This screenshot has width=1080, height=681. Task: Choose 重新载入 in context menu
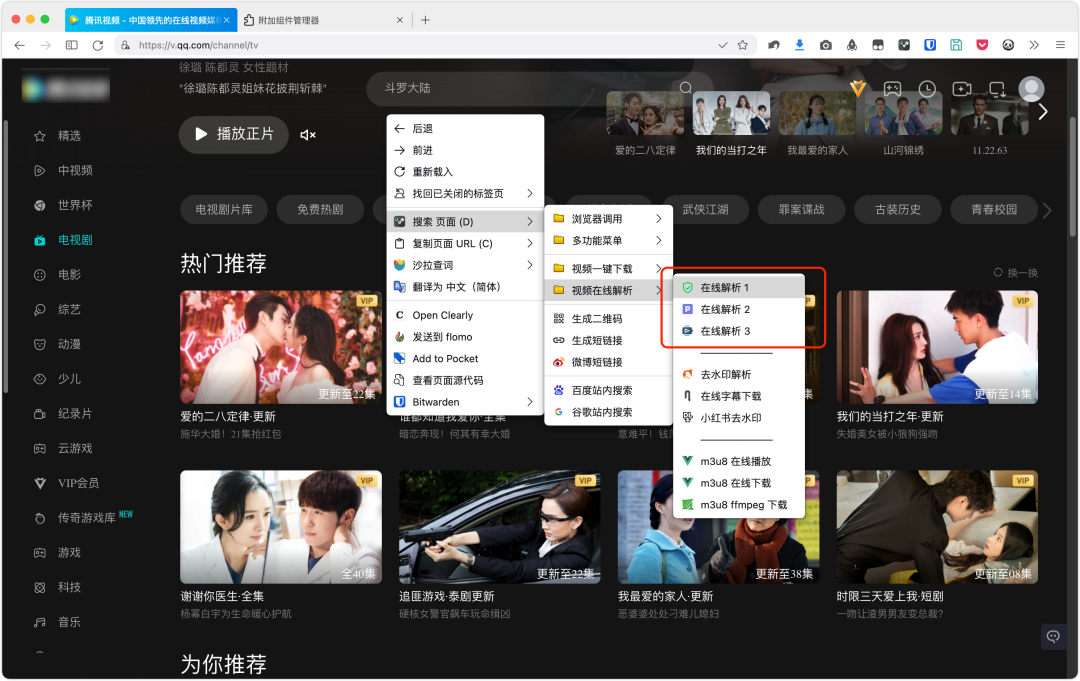465,172
